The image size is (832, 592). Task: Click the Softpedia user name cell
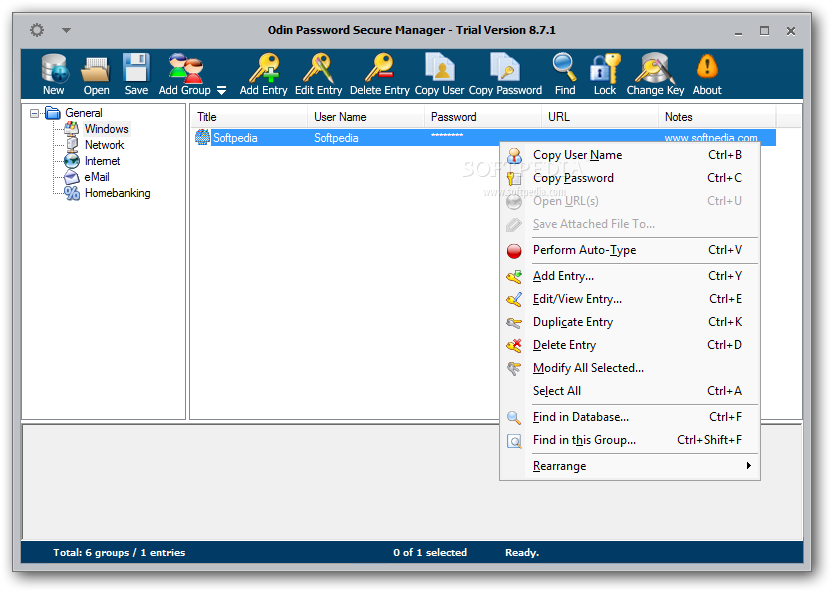[x=336, y=138]
